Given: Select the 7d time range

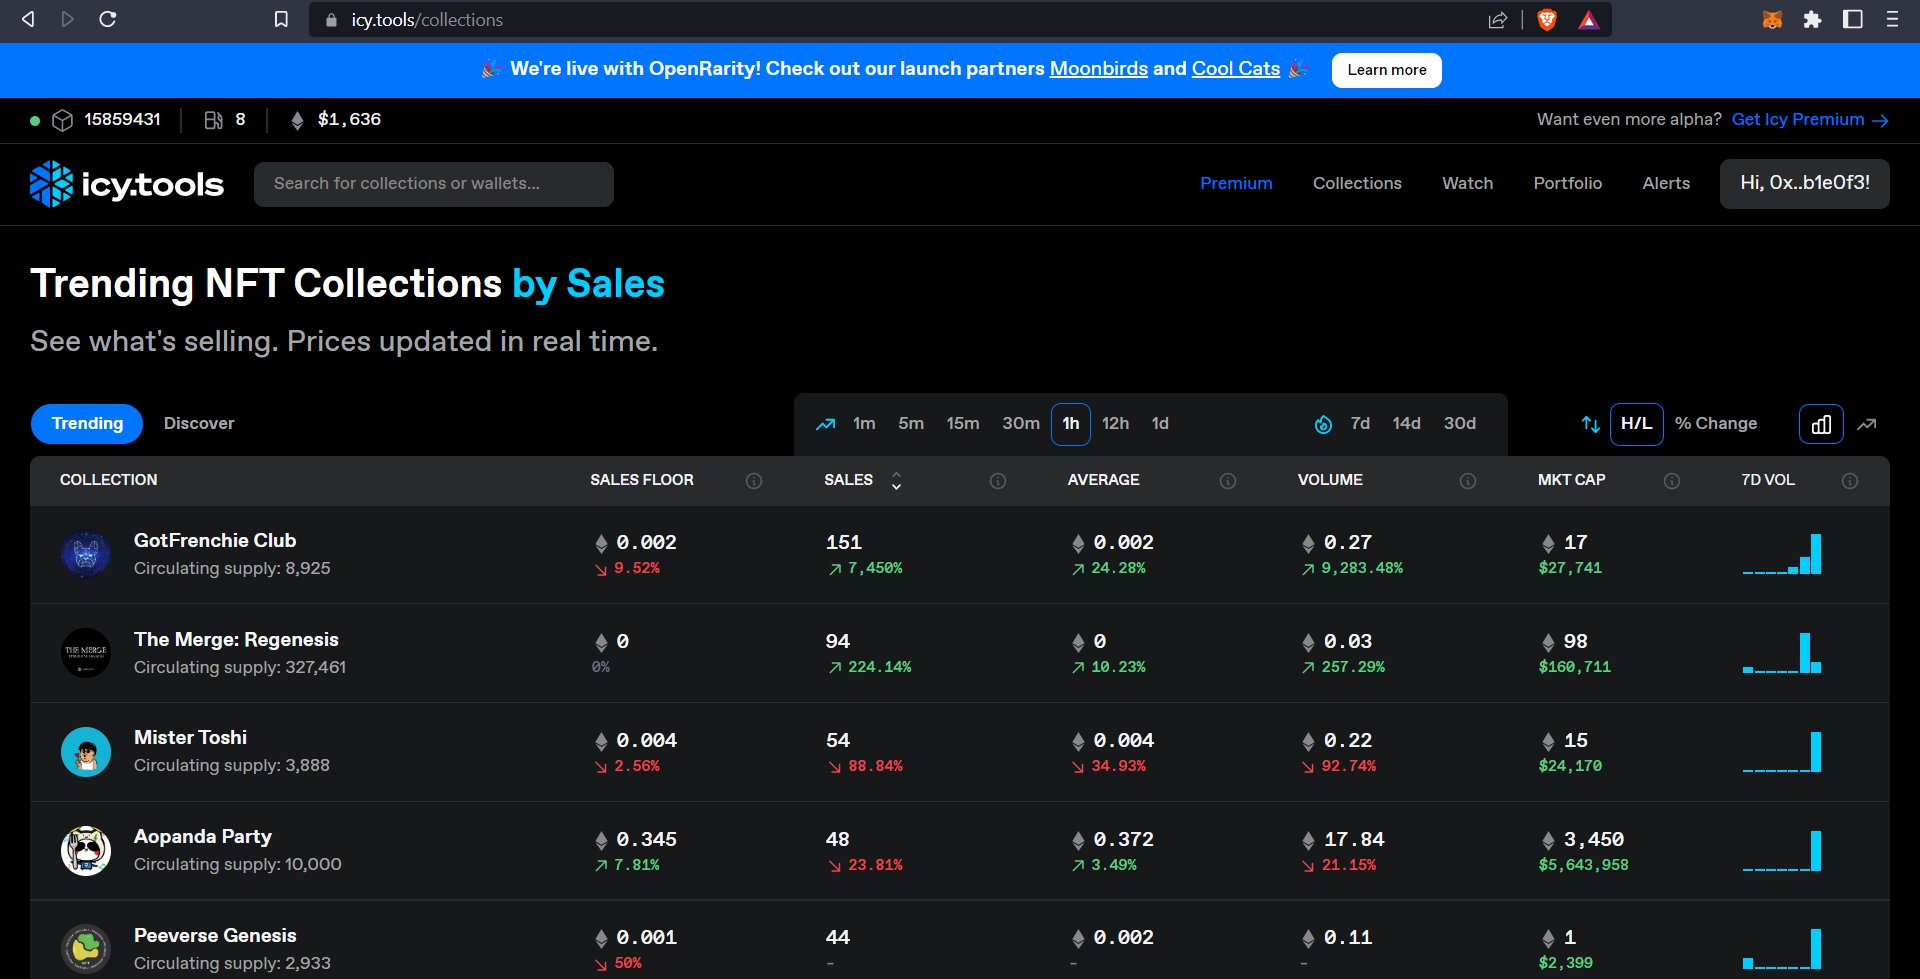Looking at the screenshot, I should (1360, 424).
